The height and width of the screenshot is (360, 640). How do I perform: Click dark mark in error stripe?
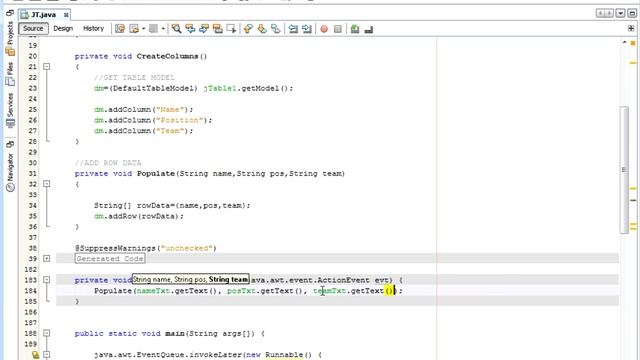633,200
